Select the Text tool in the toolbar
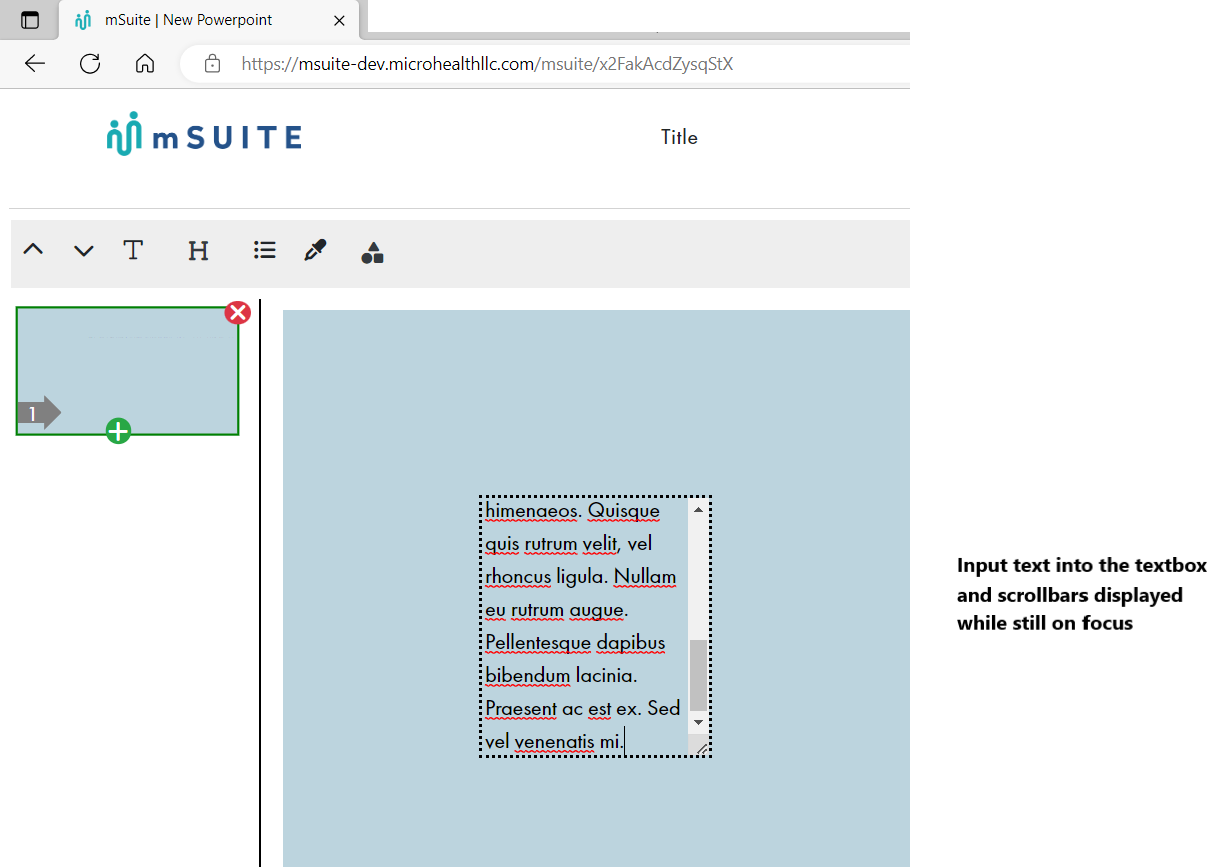Viewport: 1232px width, 868px height. tap(133, 250)
